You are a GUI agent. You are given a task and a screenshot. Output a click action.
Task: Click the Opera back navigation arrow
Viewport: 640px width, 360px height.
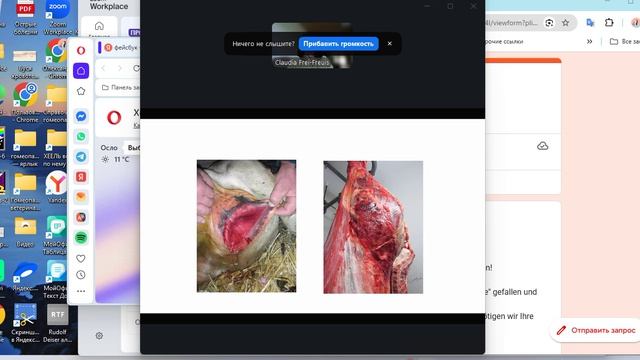pos(103,68)
